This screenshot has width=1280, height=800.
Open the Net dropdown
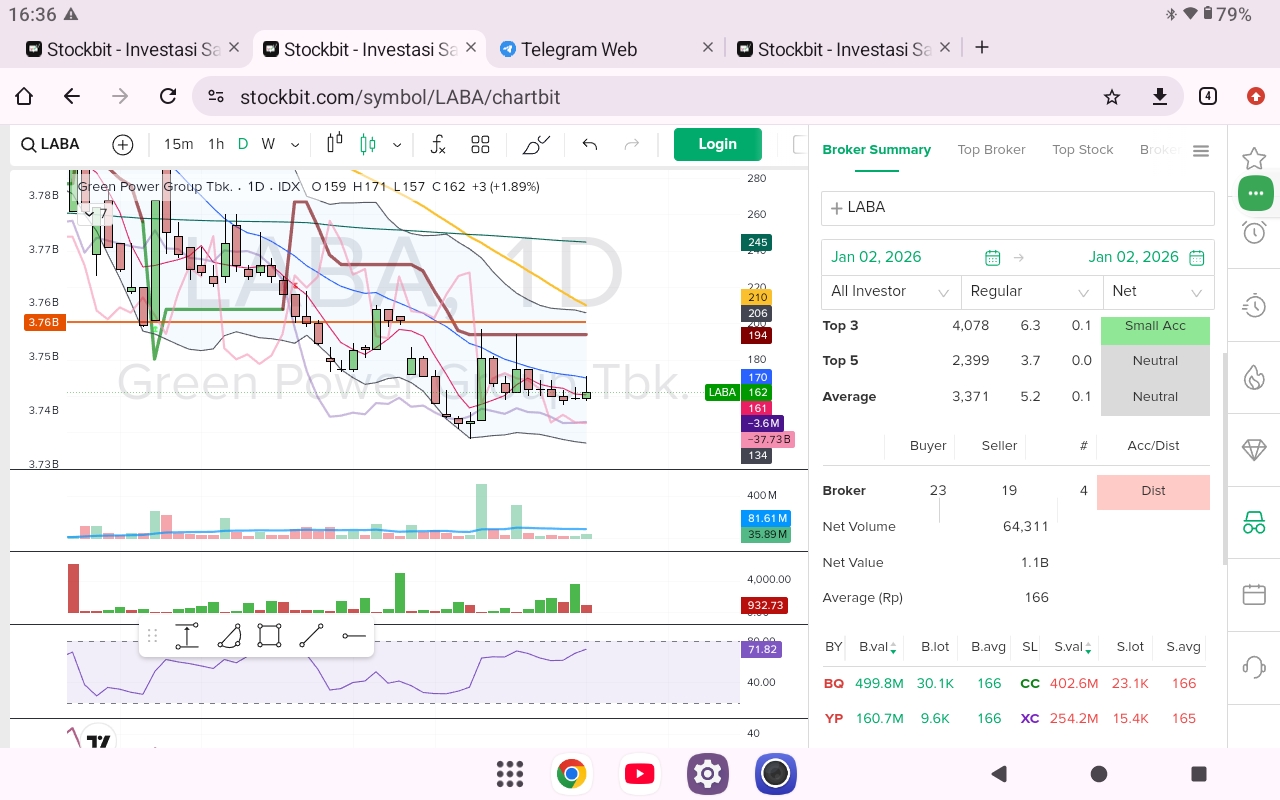click(1158, 292)
